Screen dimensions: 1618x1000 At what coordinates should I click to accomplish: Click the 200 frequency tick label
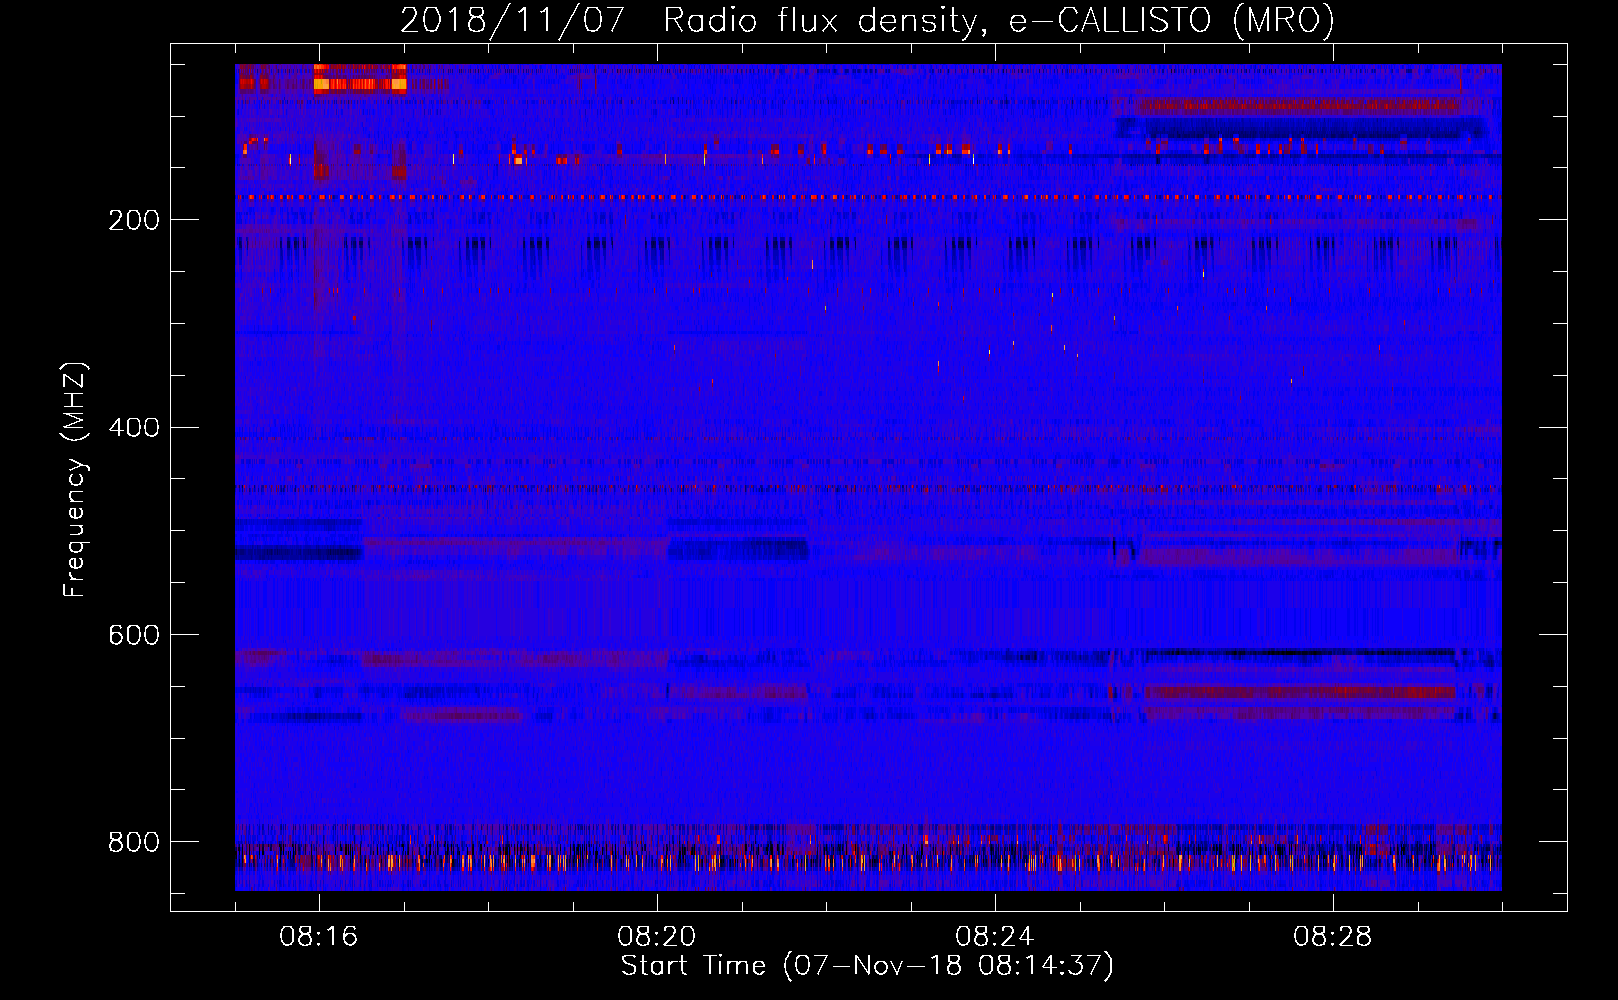click(134, 220)
